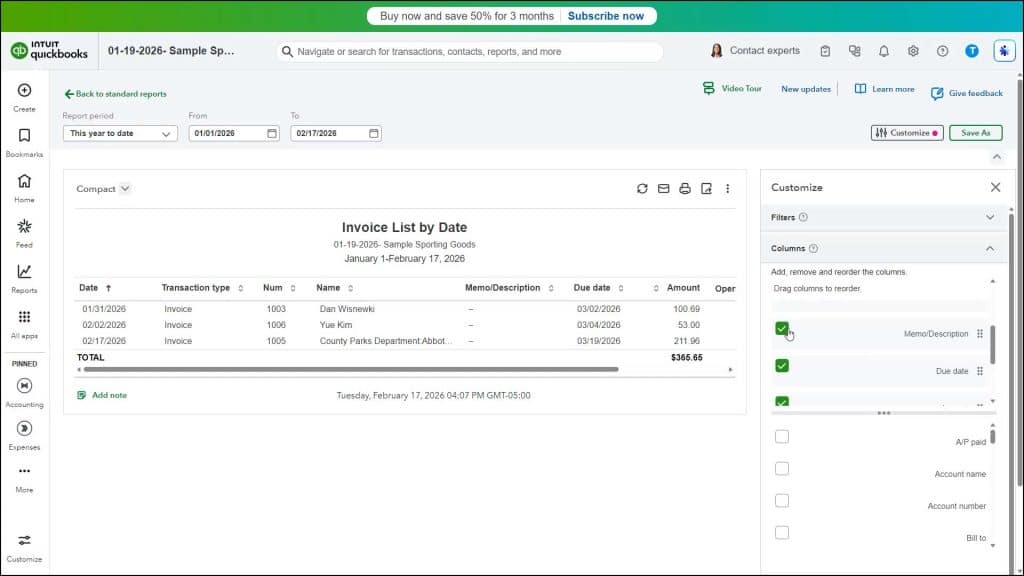Print the Invoice List by Date report
1024x576 pixels.
point(685,188)
